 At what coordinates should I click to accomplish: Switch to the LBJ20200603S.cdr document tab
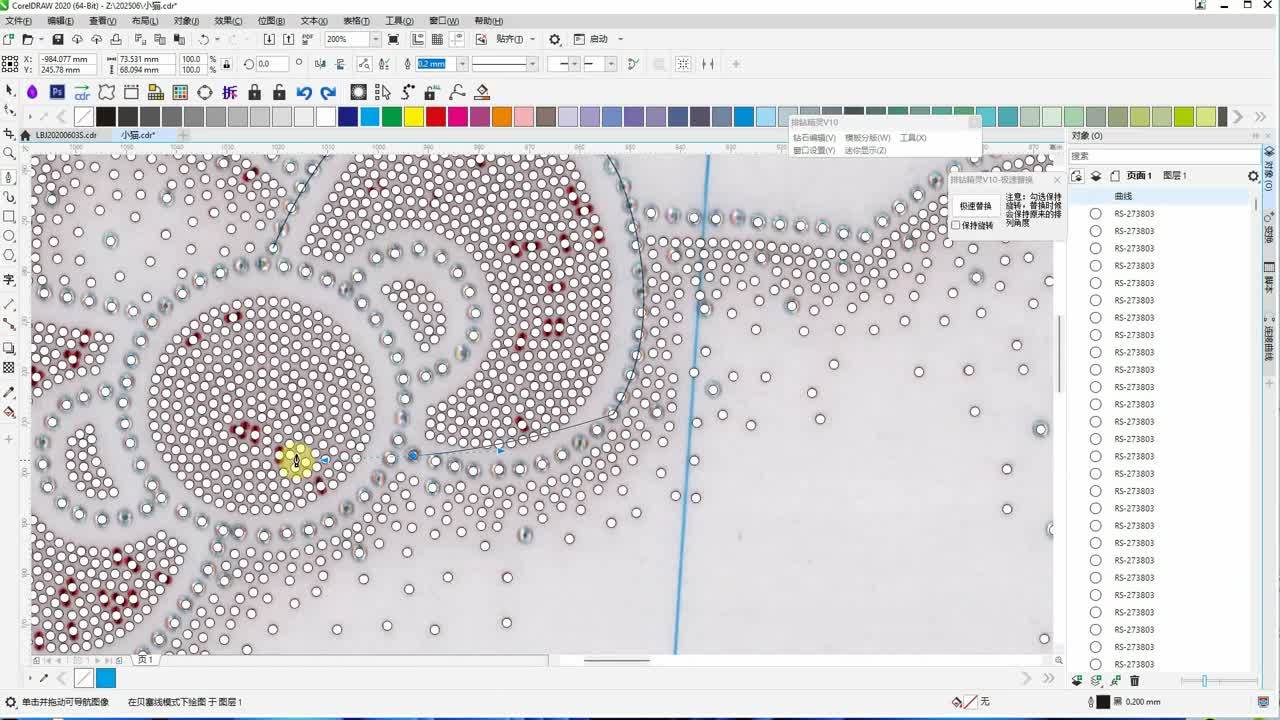[66, 135]
